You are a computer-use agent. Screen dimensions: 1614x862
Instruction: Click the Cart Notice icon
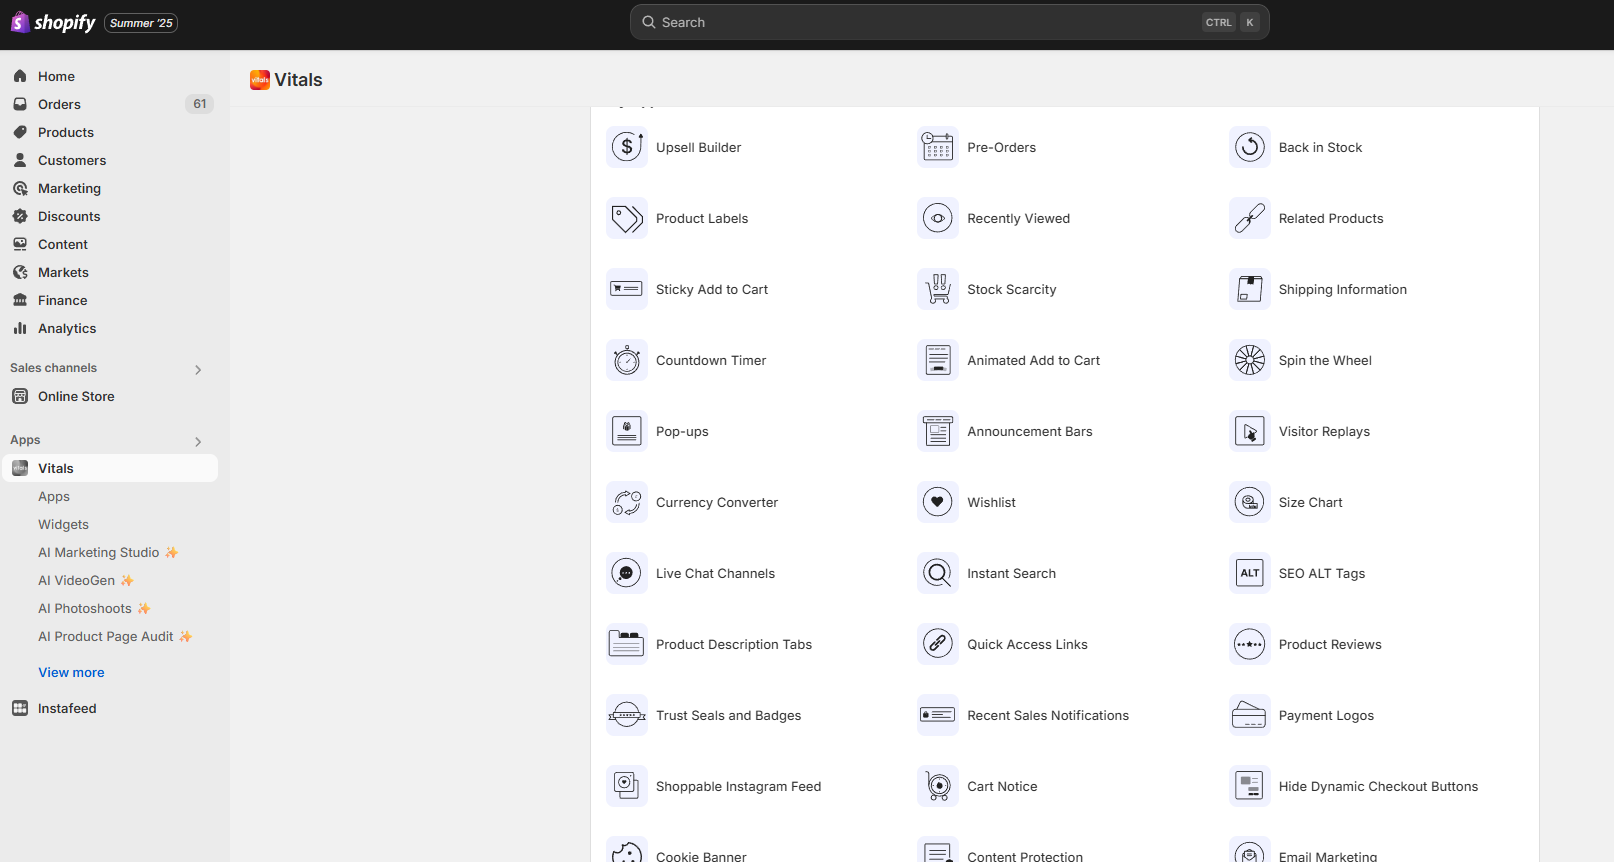point(938,786)
